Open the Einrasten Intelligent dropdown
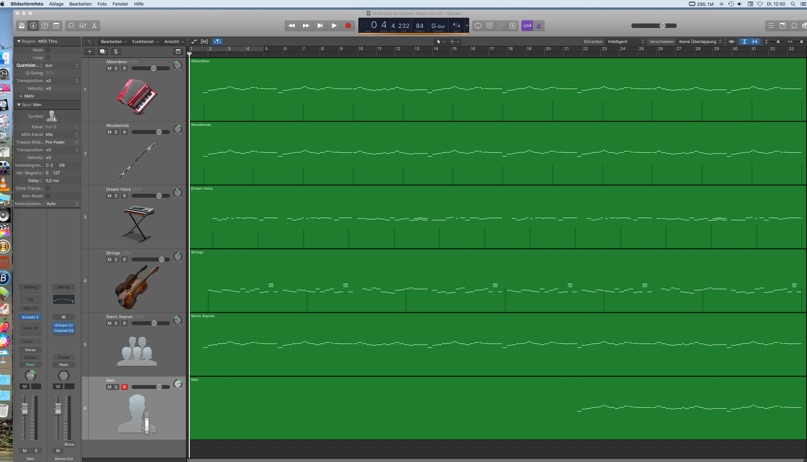Viewport: 807px width, 462px height. (625, 41)
